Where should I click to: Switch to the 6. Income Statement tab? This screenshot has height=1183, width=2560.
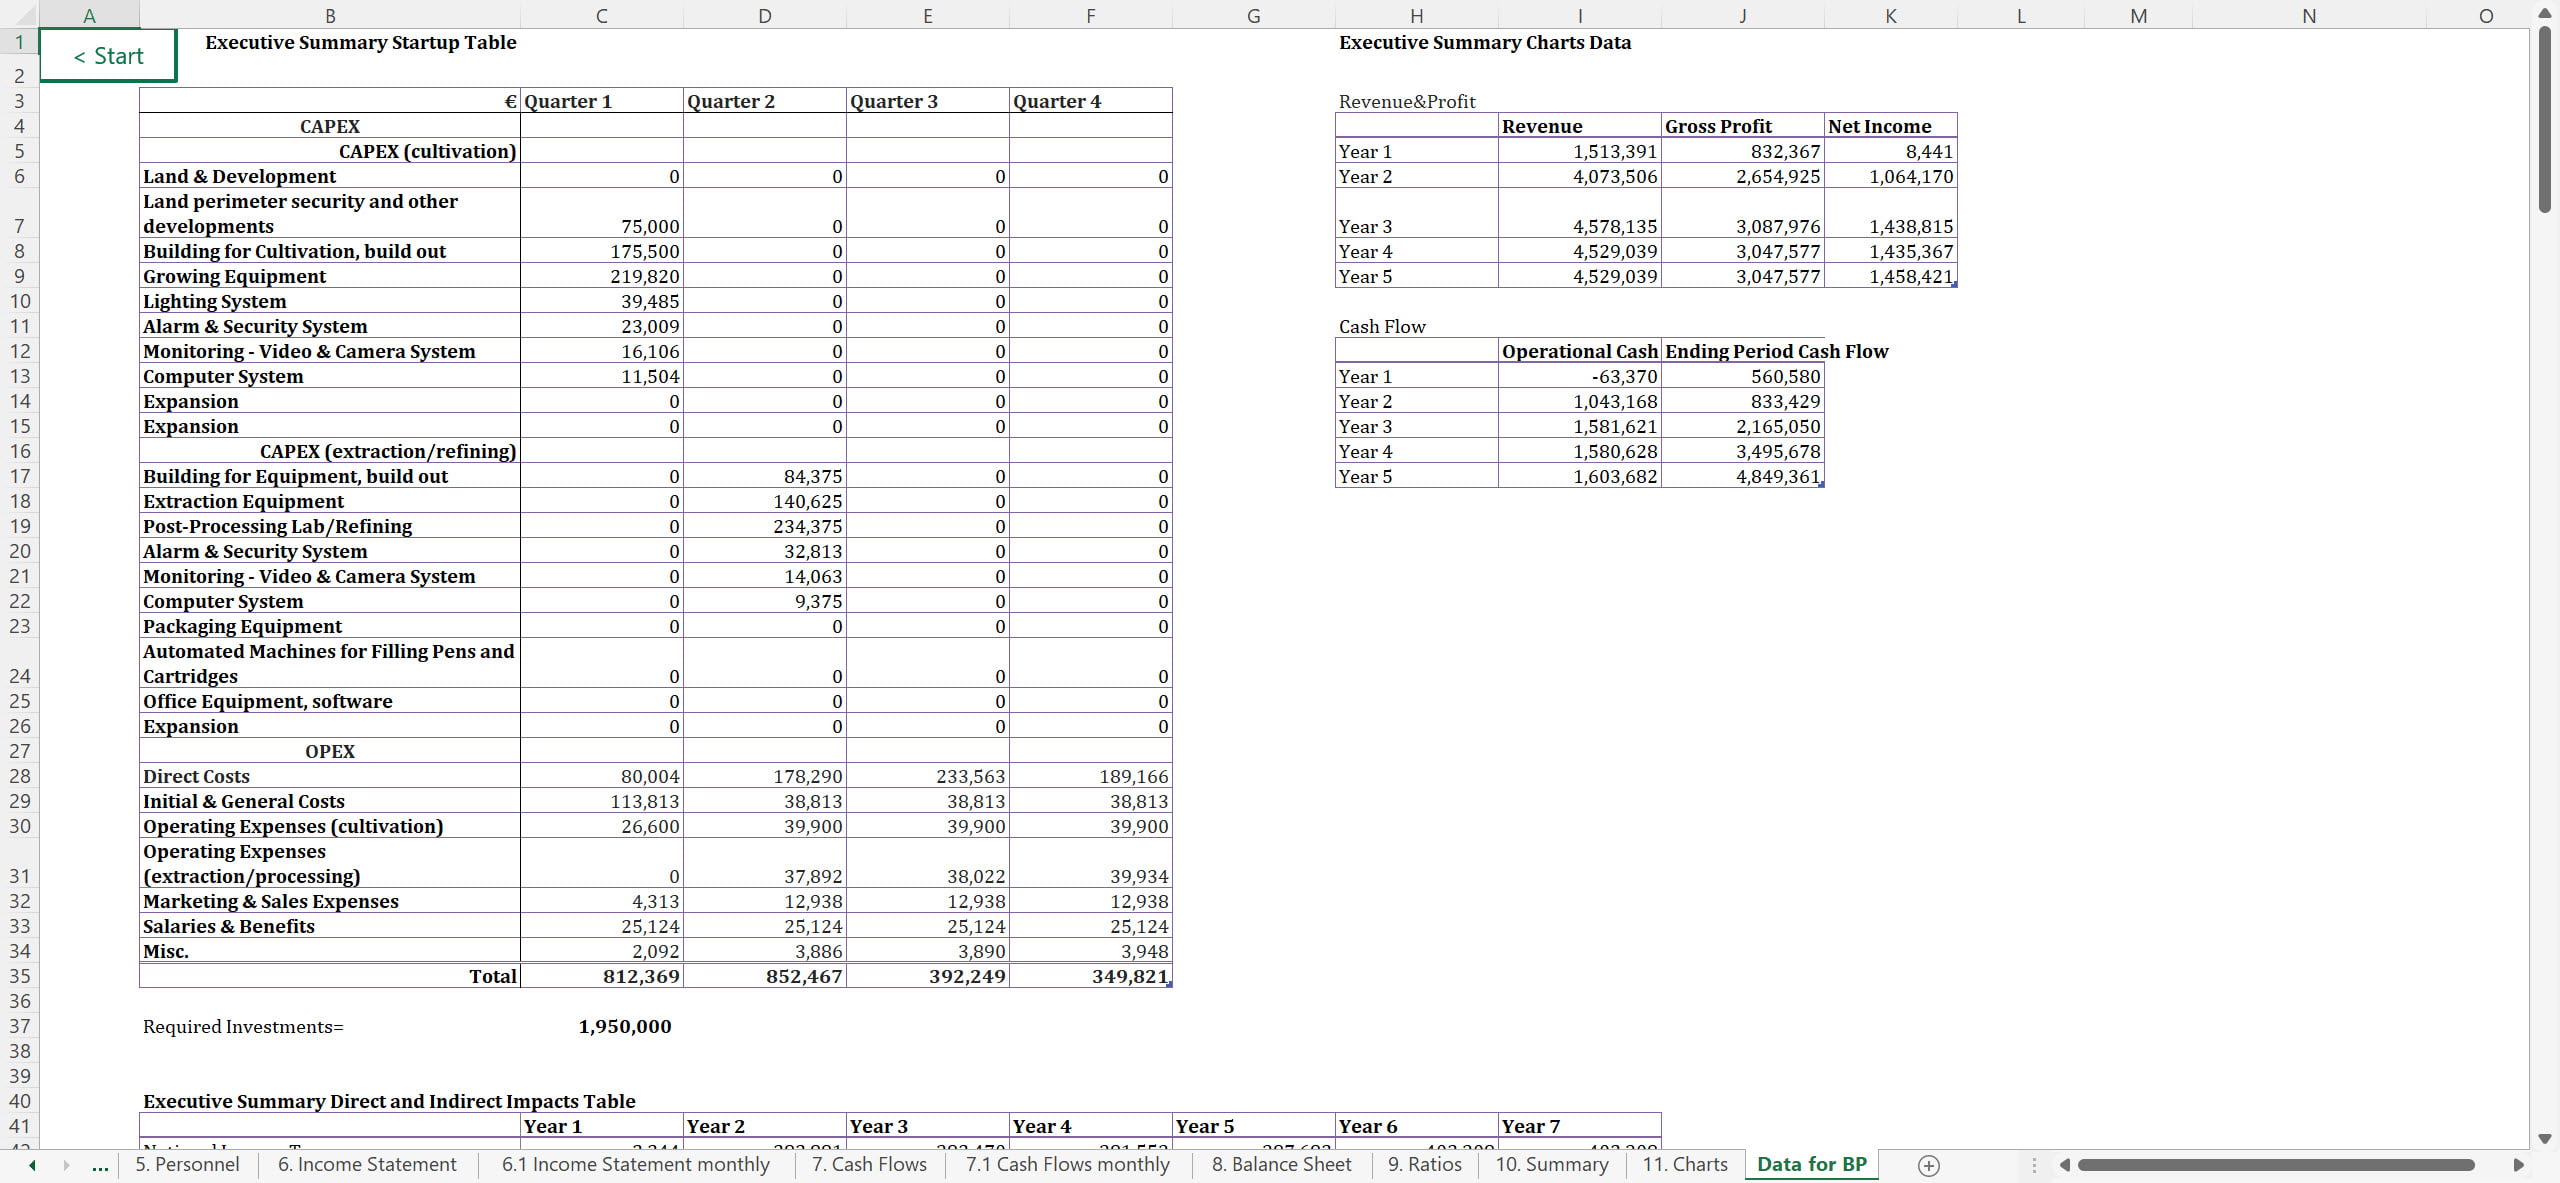tap(367, 1165)
